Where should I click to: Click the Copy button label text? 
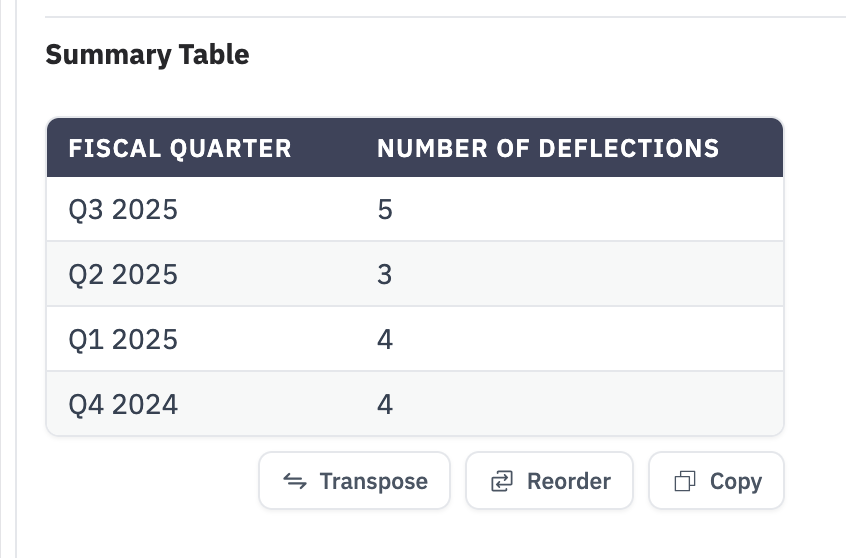coord(736,481)
